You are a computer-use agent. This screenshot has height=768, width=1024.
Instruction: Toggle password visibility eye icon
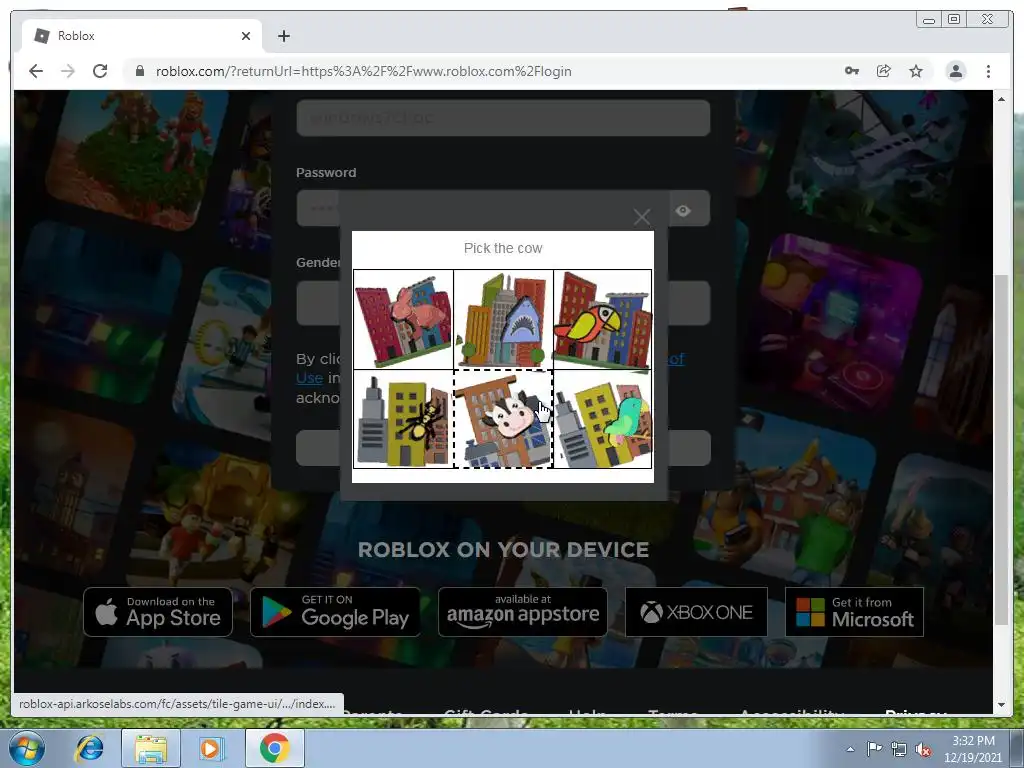pyautogui.click(x=683, y=210)
